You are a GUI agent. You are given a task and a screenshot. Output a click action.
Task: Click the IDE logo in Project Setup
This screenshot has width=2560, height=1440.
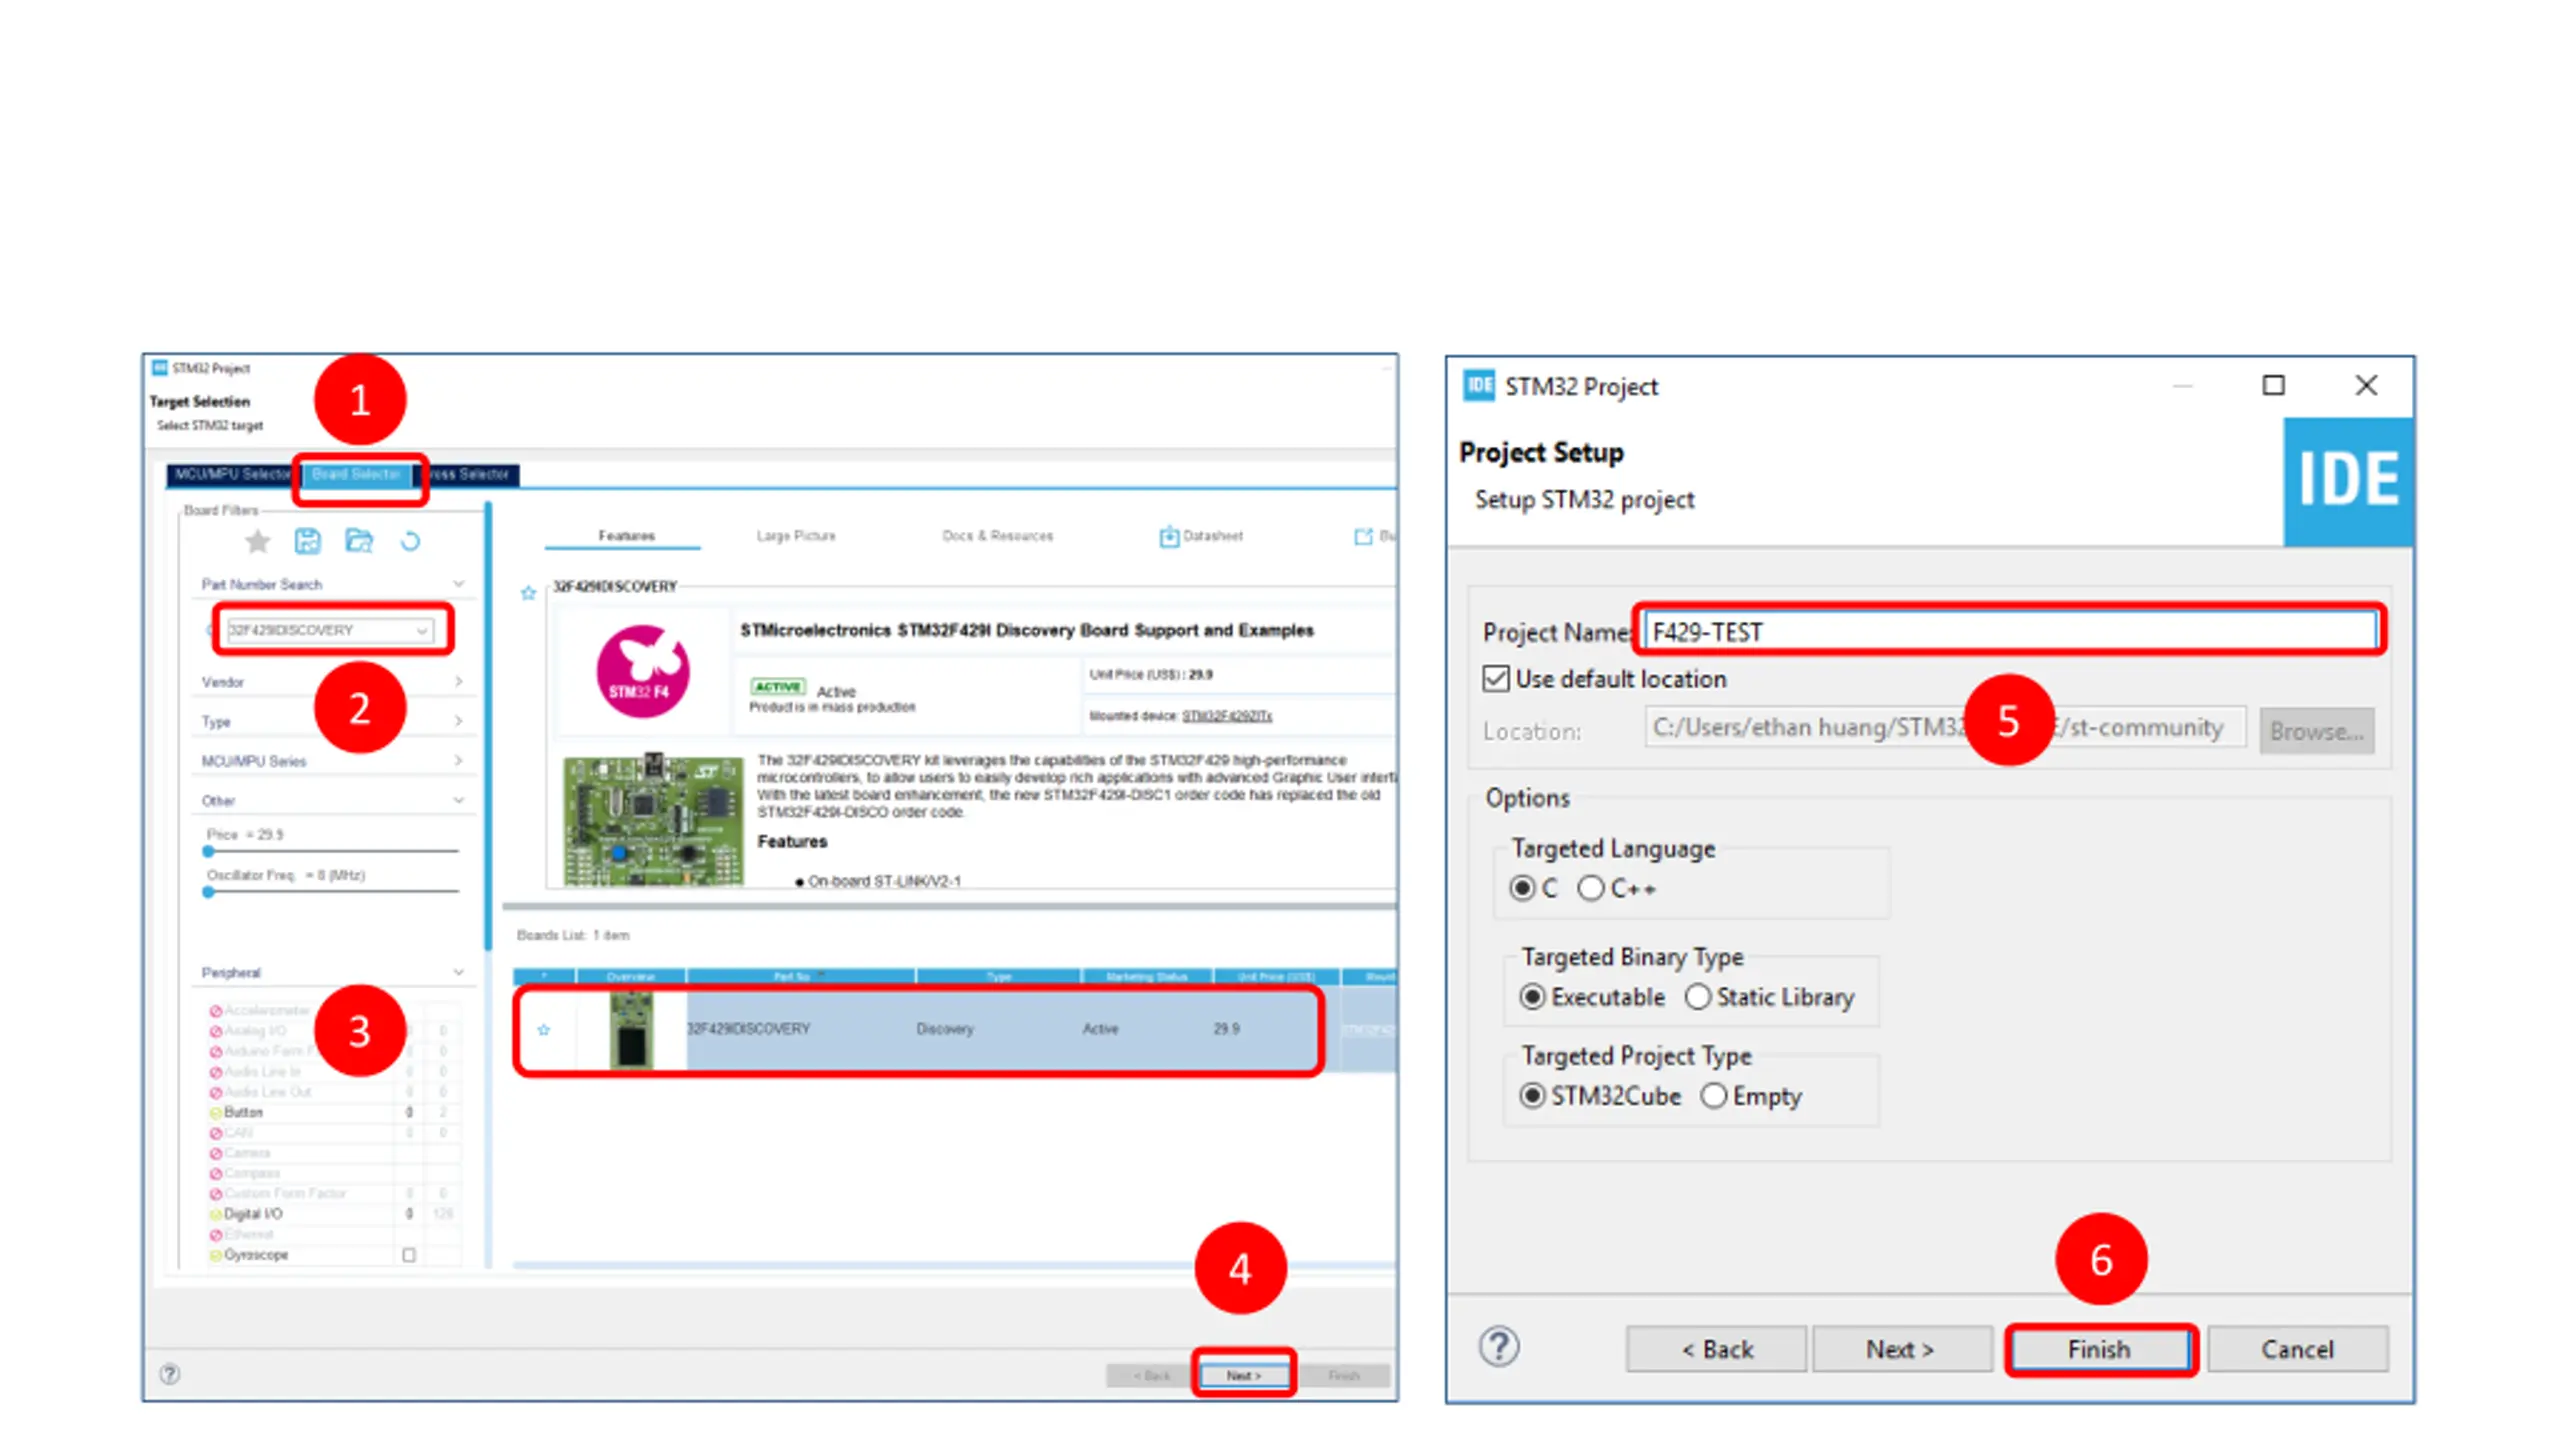2348,481
